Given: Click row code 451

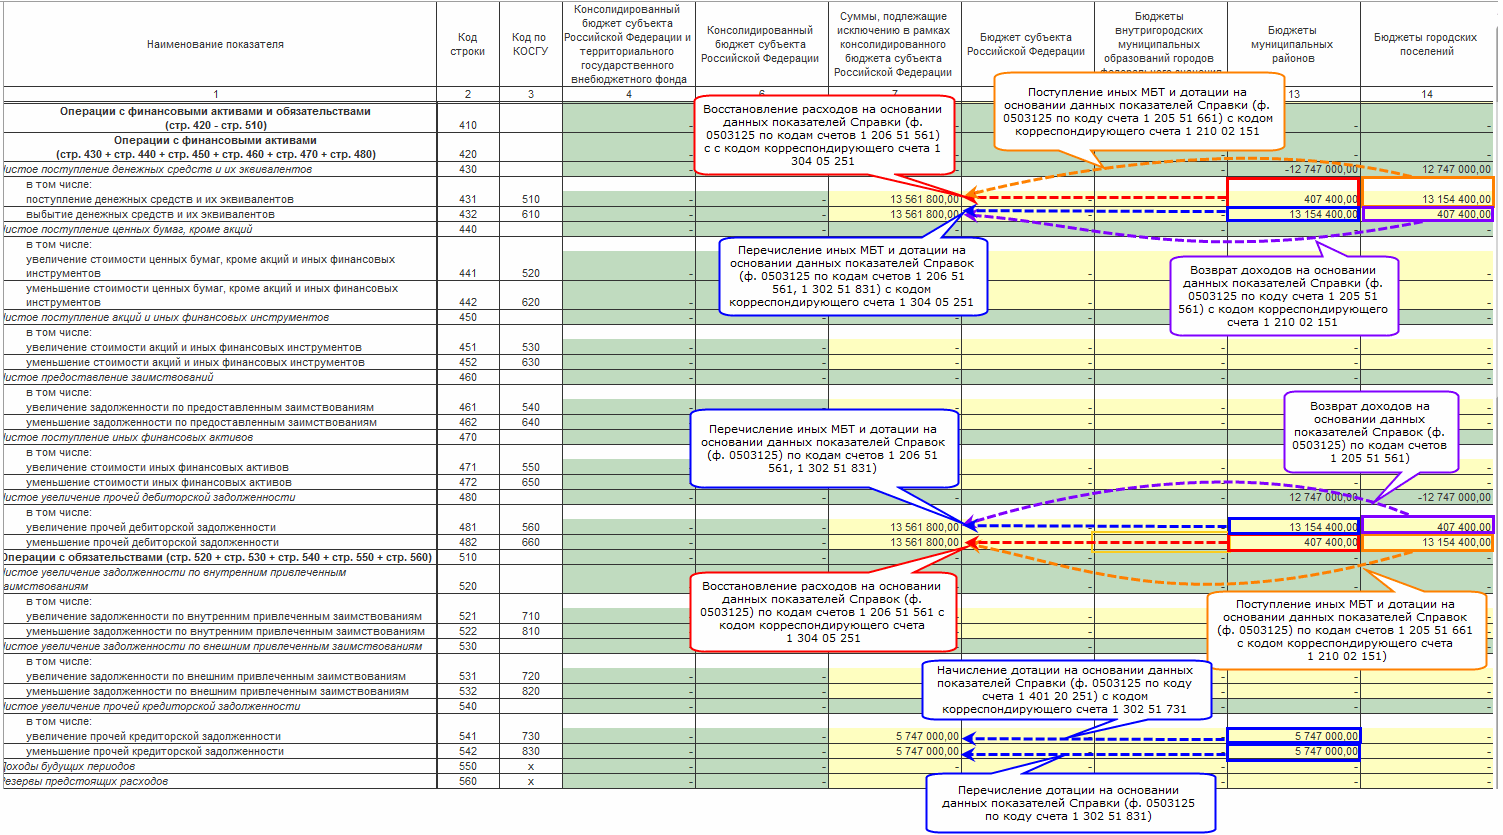Looking at the screenshot, I should click(x=467, y=347).
